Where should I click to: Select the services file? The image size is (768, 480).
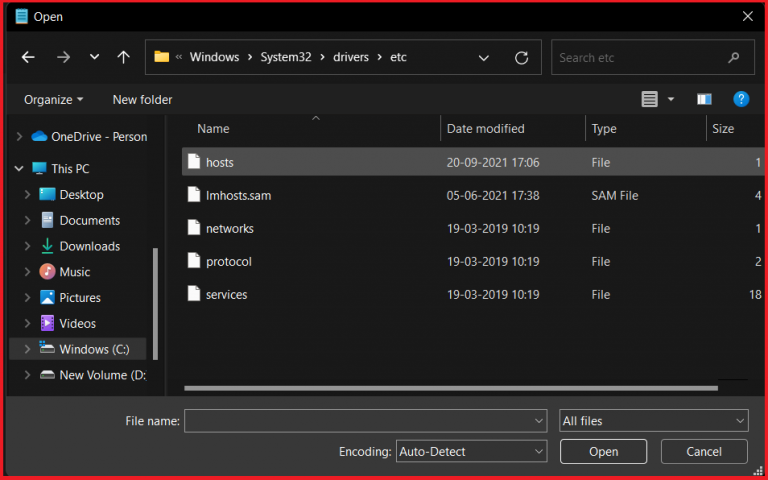(473, 294)
